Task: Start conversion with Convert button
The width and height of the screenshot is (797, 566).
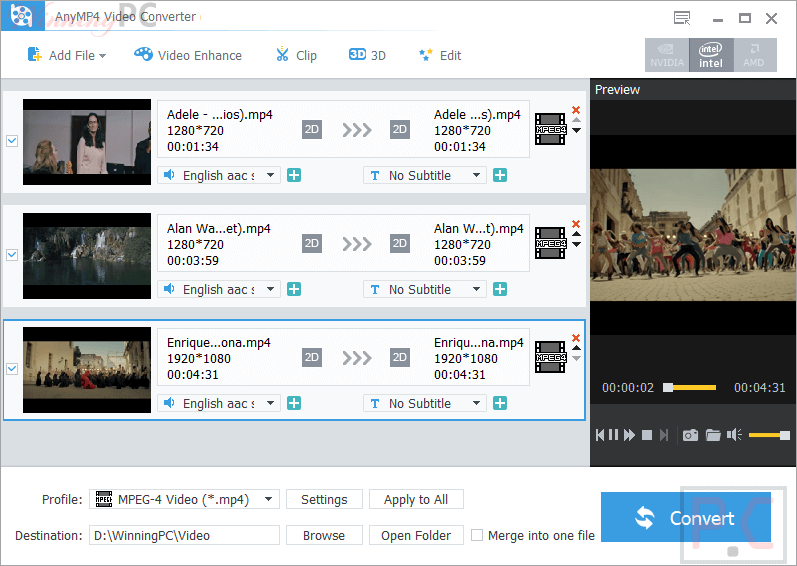Action: tap(686, 517)
